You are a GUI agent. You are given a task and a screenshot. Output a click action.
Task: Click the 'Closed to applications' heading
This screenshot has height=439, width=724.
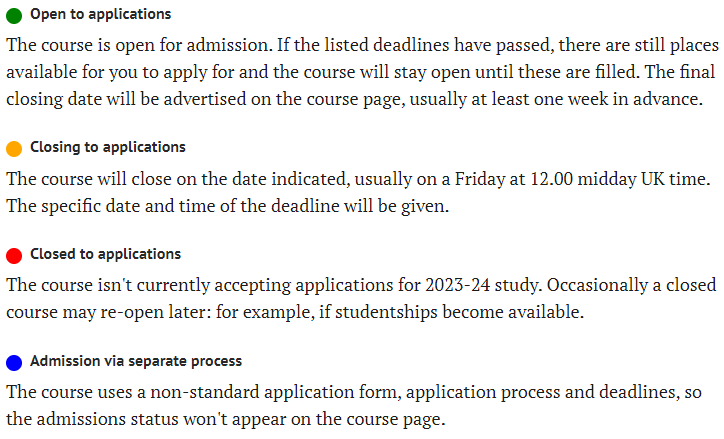105,254
